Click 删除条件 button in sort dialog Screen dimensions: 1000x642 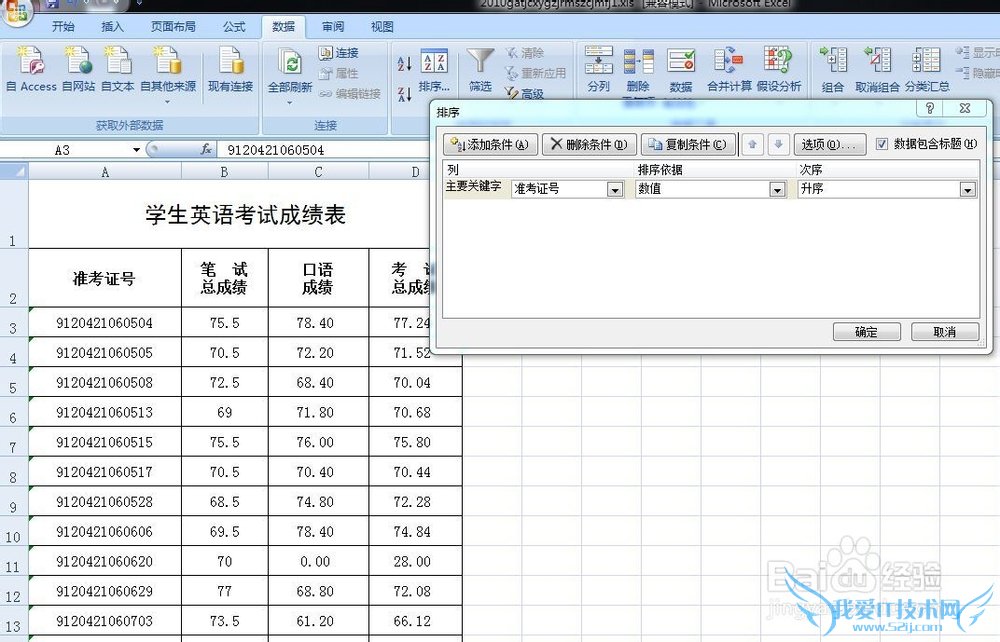pos(589,144)
